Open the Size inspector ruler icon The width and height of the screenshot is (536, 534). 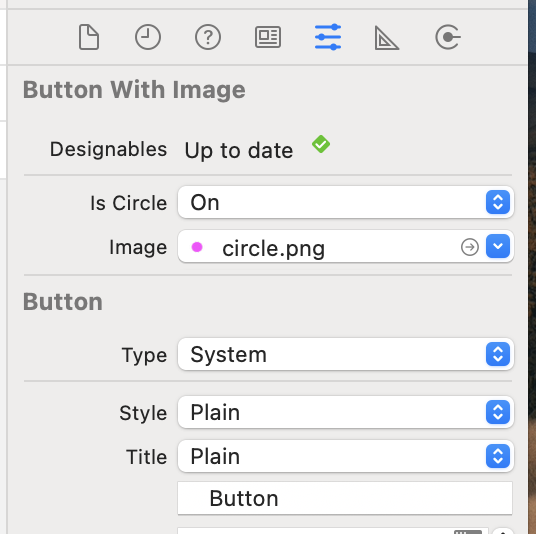pyautogui.click(x=386, y=38)
